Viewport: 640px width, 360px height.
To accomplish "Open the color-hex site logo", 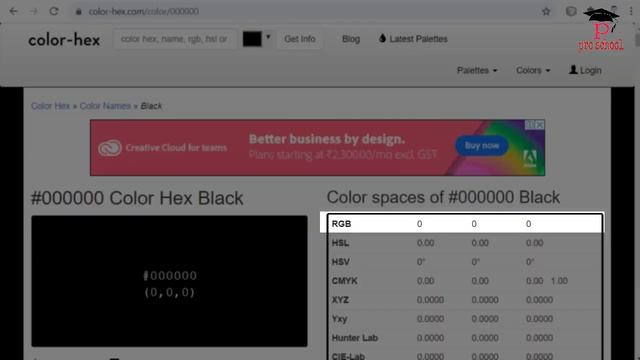I will pos(64,40).
